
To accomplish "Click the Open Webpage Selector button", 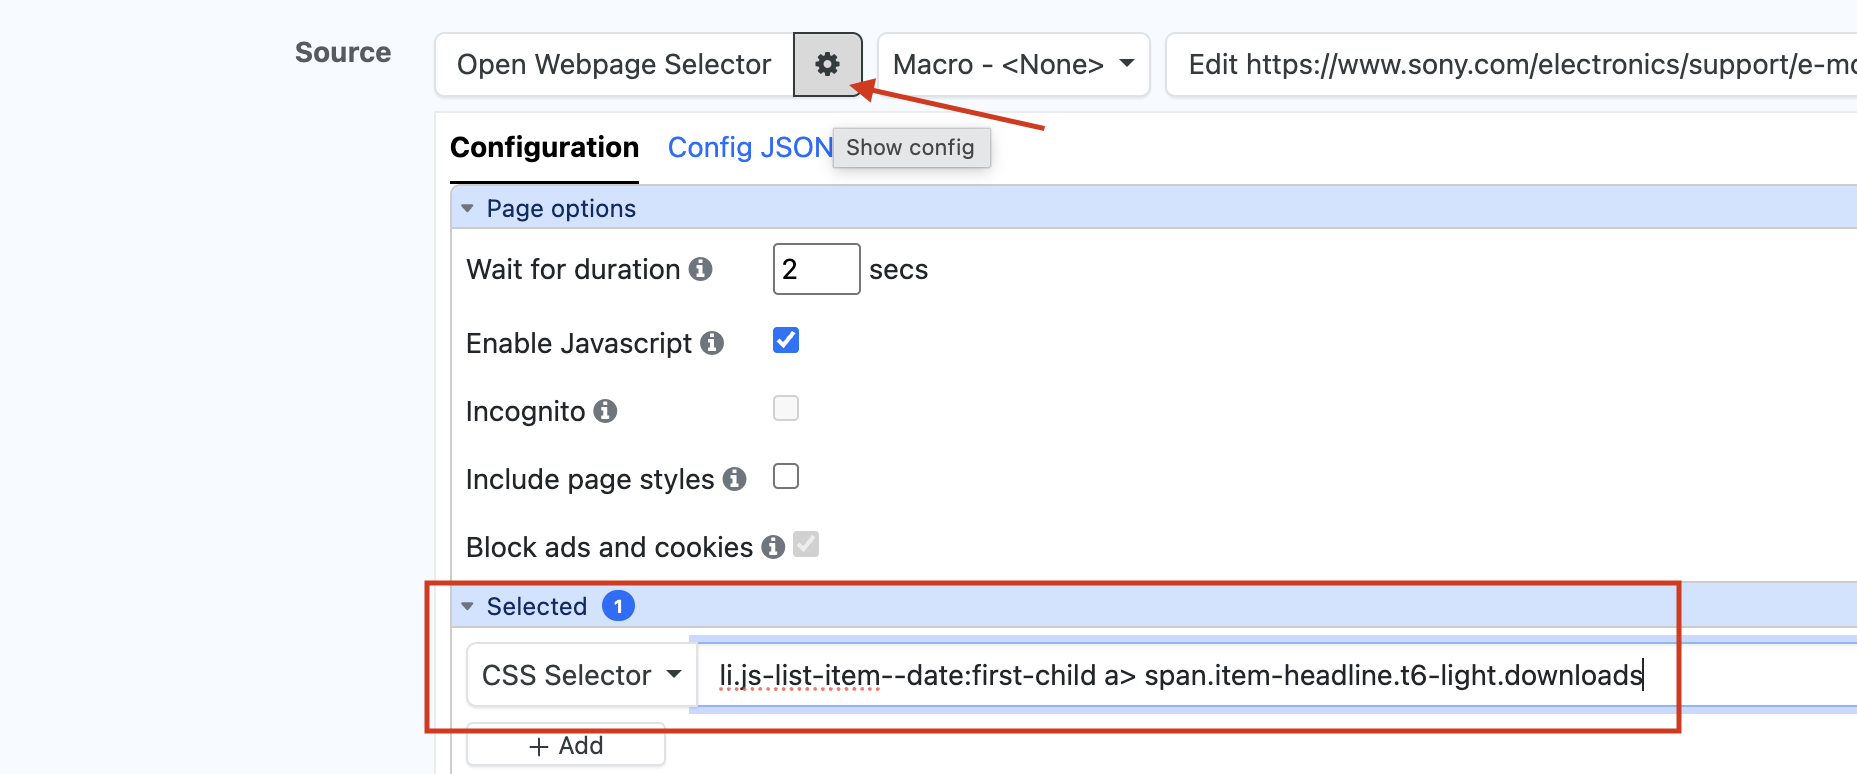I will tap(614, 65).
